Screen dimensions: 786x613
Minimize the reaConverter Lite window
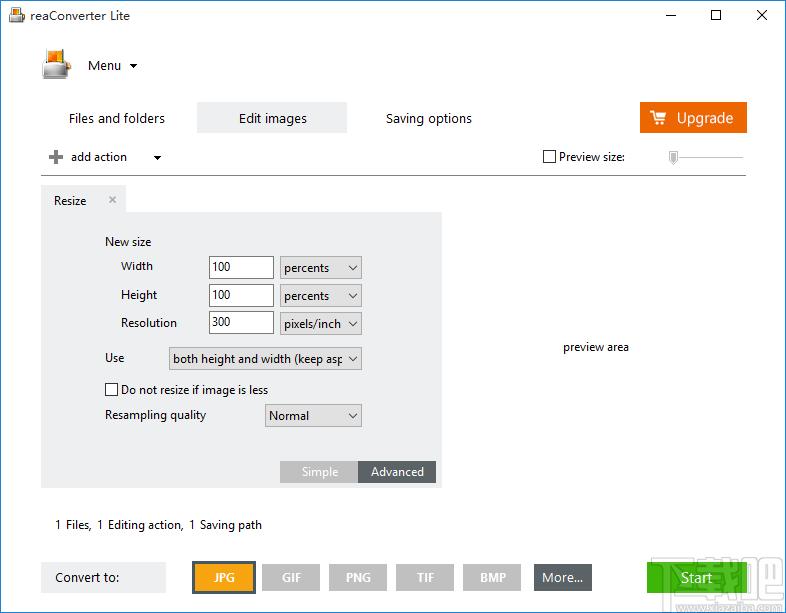point(671,15)
